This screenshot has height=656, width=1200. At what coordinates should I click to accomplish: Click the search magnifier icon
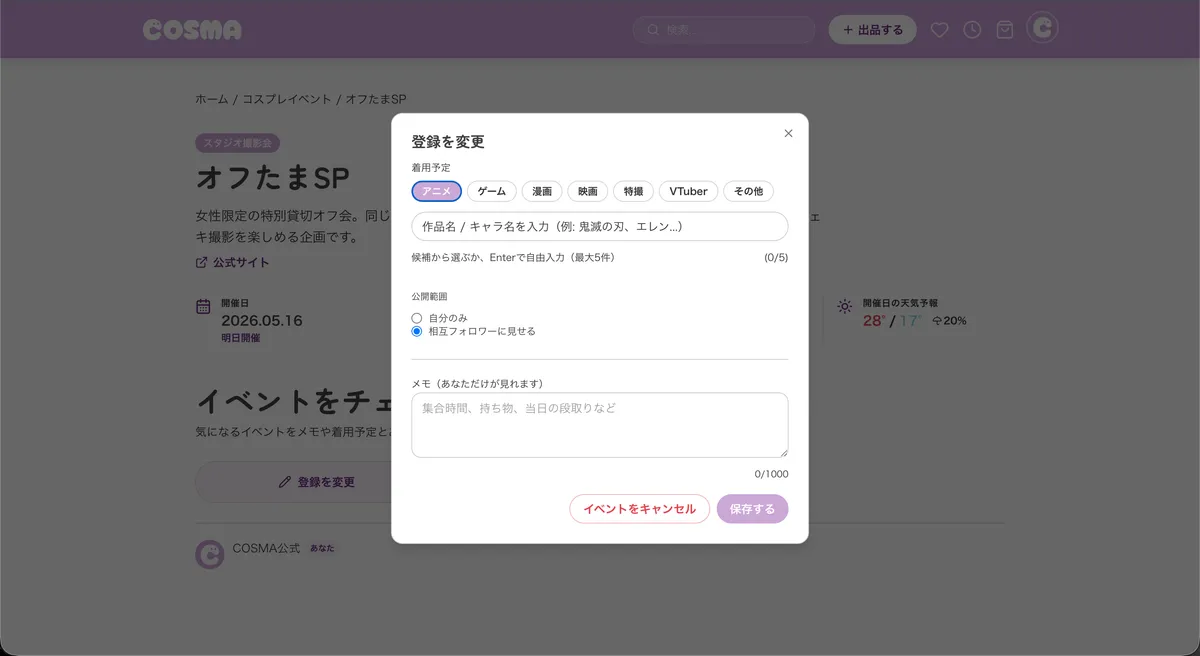(x=654, y=30)
